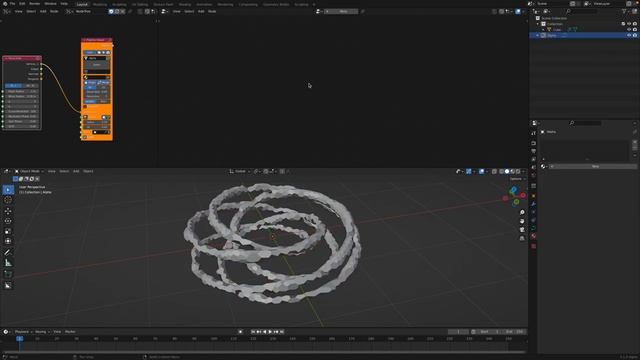This screenshot has width=640, height=360.
Task: Open the Render menu
Action: click(x=35, y=4)
